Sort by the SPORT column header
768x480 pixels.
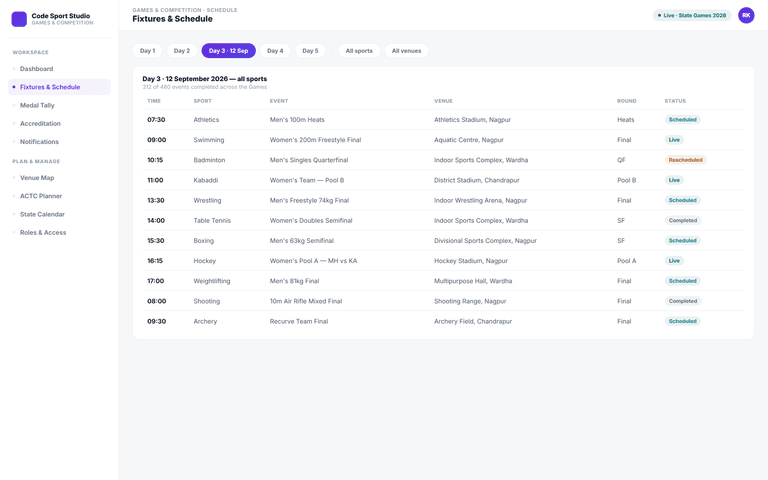pos(202,101)
